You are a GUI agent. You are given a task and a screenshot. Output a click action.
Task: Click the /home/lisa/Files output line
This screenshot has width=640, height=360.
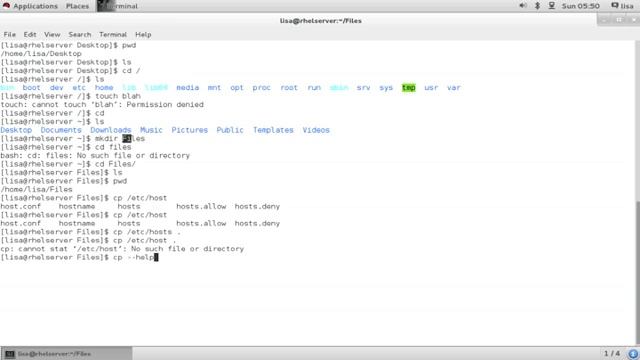click(36, 189)
